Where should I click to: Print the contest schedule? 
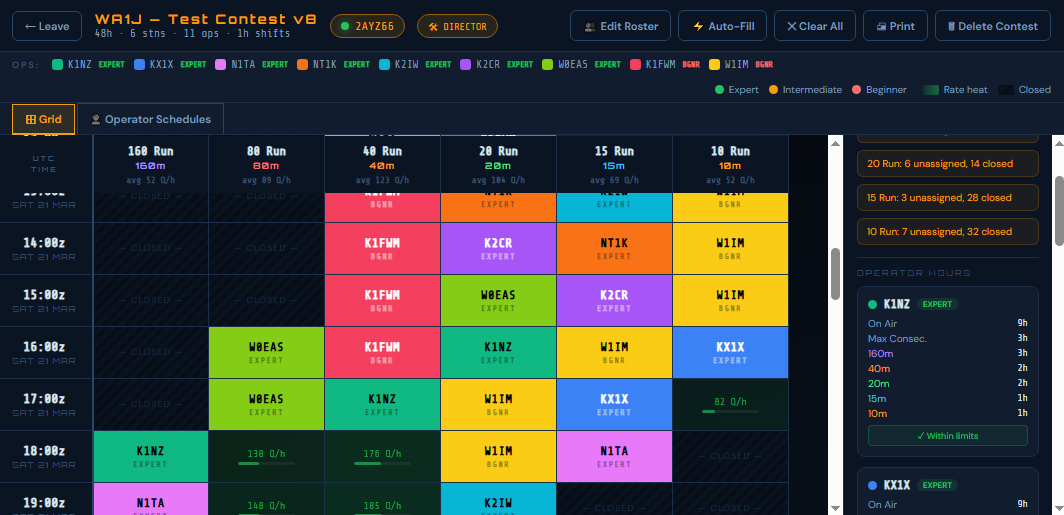click(895, 26)
